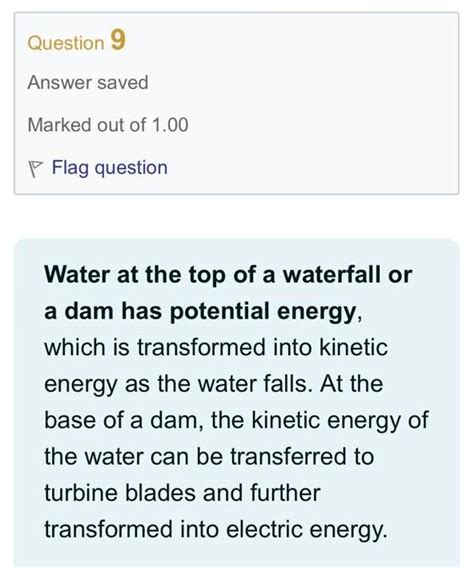Click the line transformed into electric energy

pyautogui.click(x=216, y=530)
